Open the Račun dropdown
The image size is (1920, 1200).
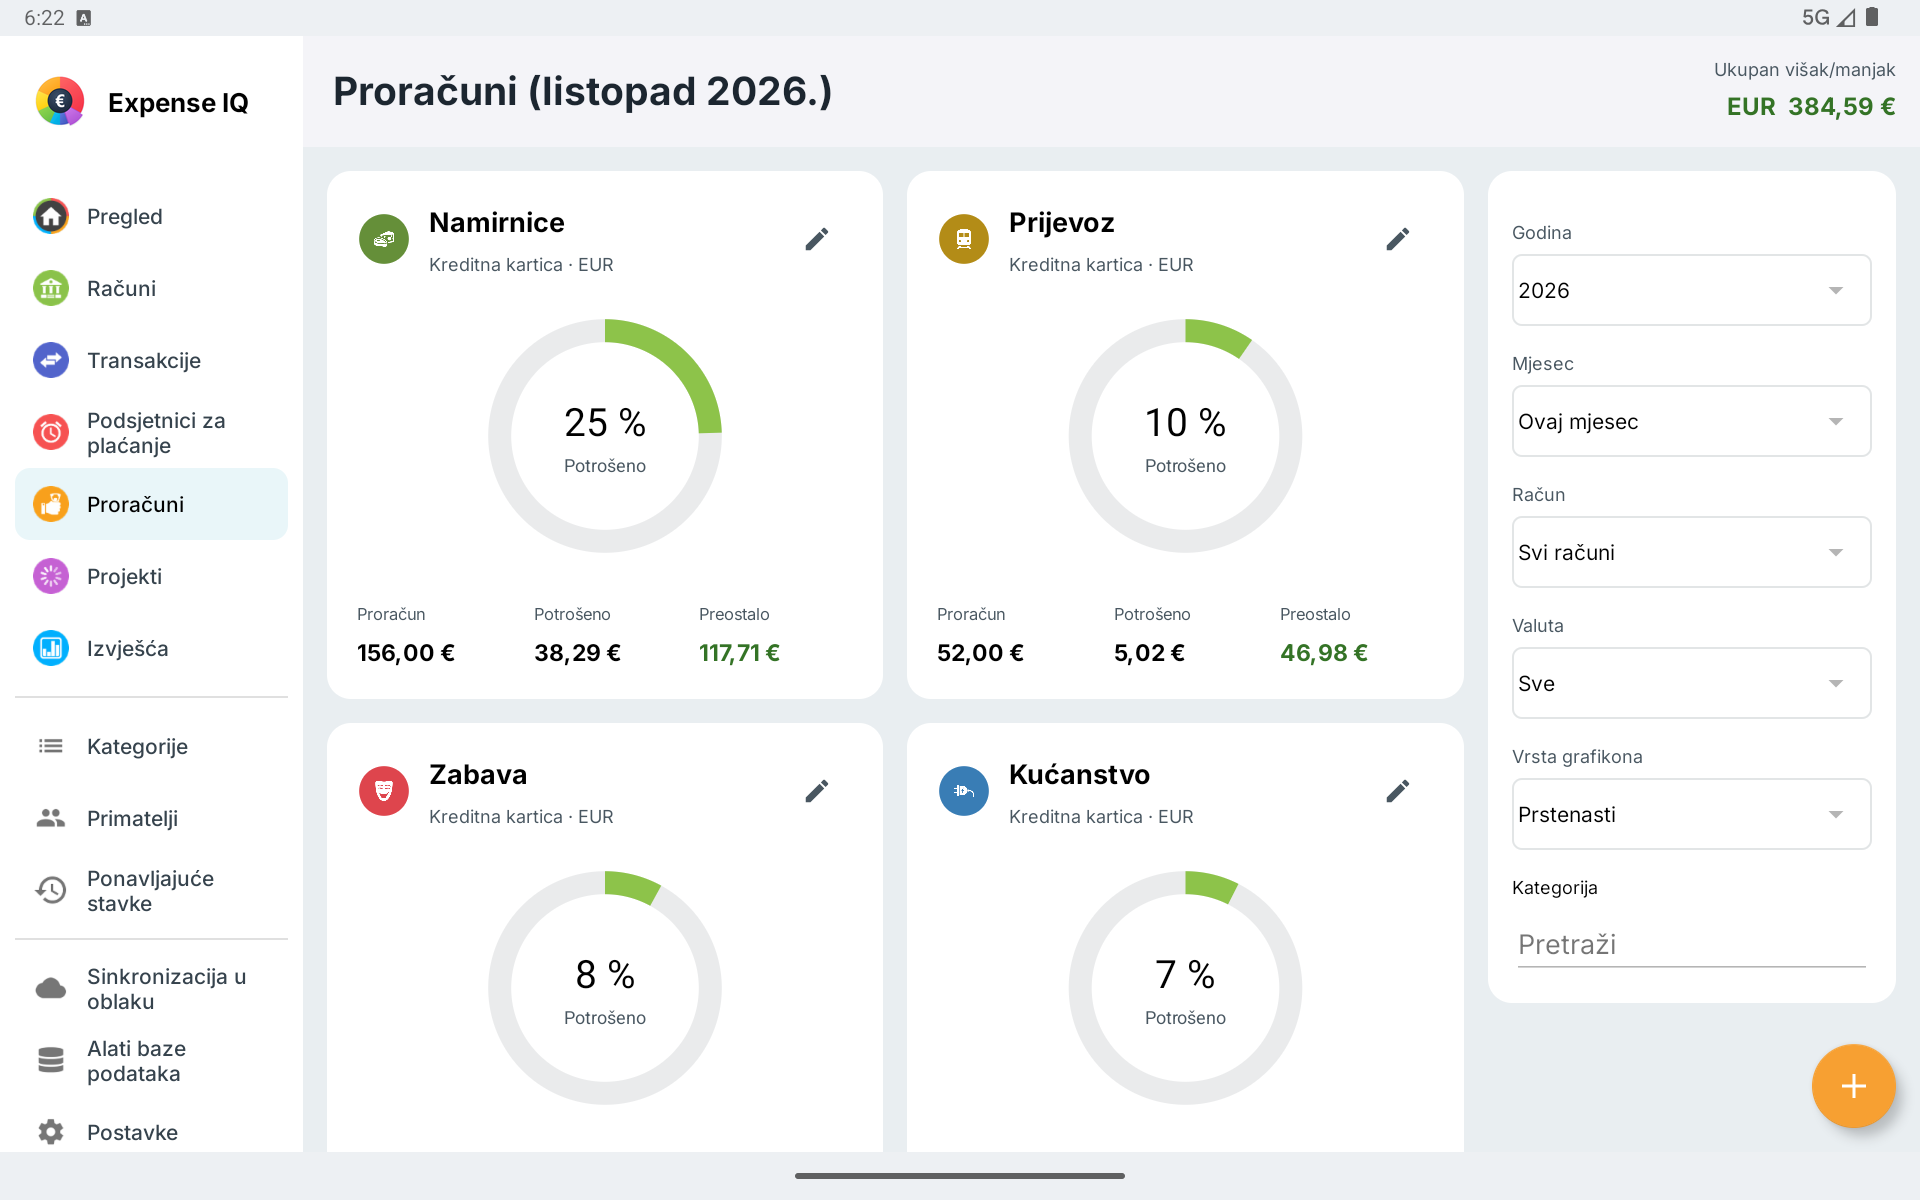(x=1691, y=552)
